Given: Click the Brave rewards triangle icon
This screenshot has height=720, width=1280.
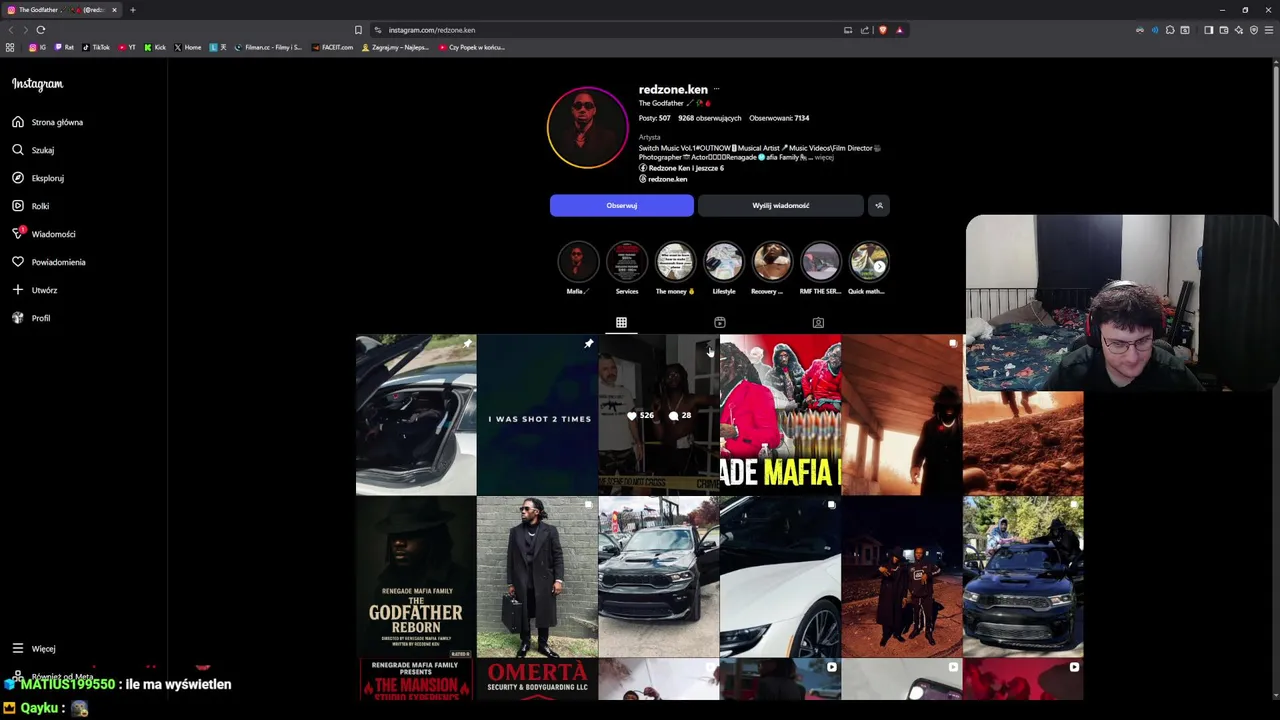Looking at the screenshot, I should [899, 30].
